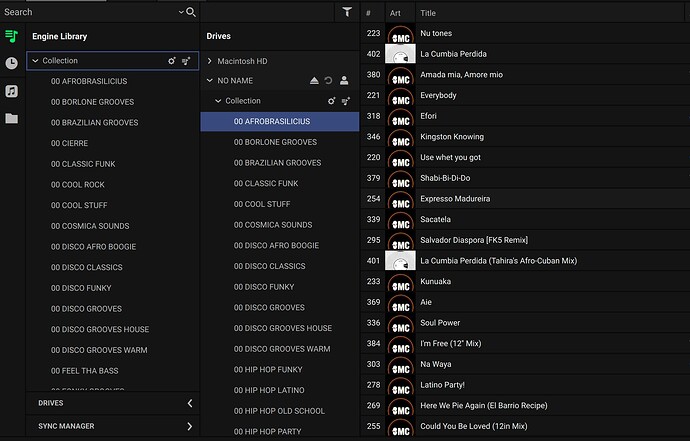Viewport: 690px width, 441px height.
Task: Select 00 AFROBRASILICIUS in Engine Library
Action: click(x=89, y=81)
